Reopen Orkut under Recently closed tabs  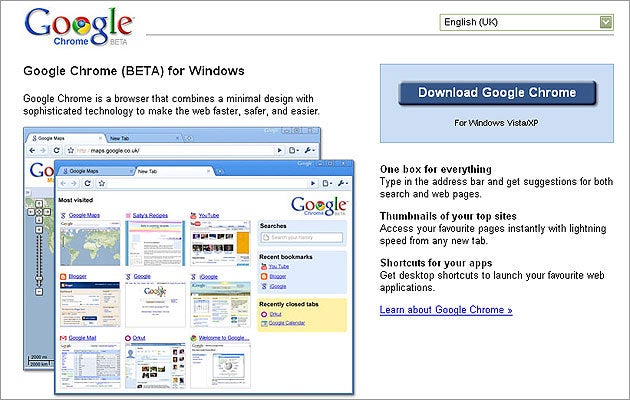pyautogui.click(x=275, y=314)
